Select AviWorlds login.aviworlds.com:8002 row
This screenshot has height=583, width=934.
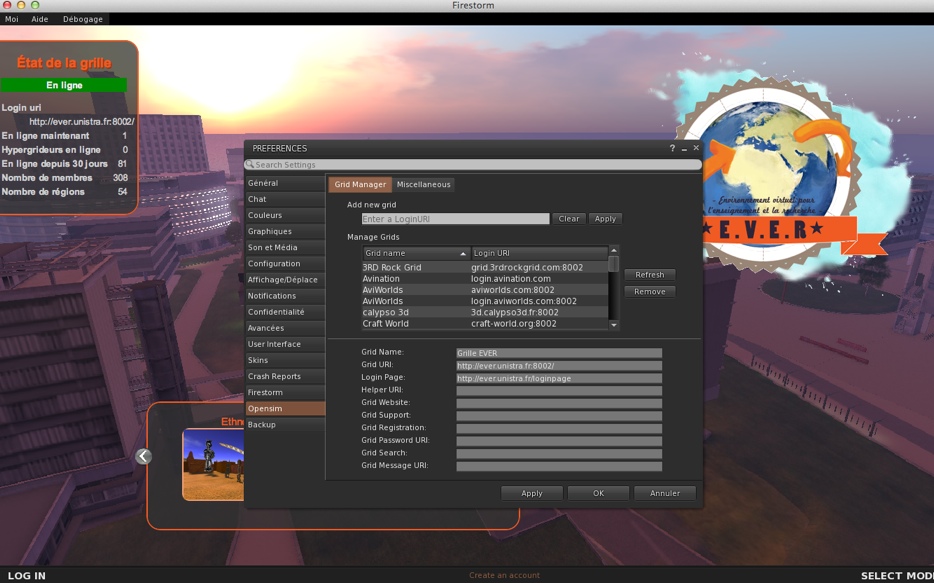pos(485,301)
